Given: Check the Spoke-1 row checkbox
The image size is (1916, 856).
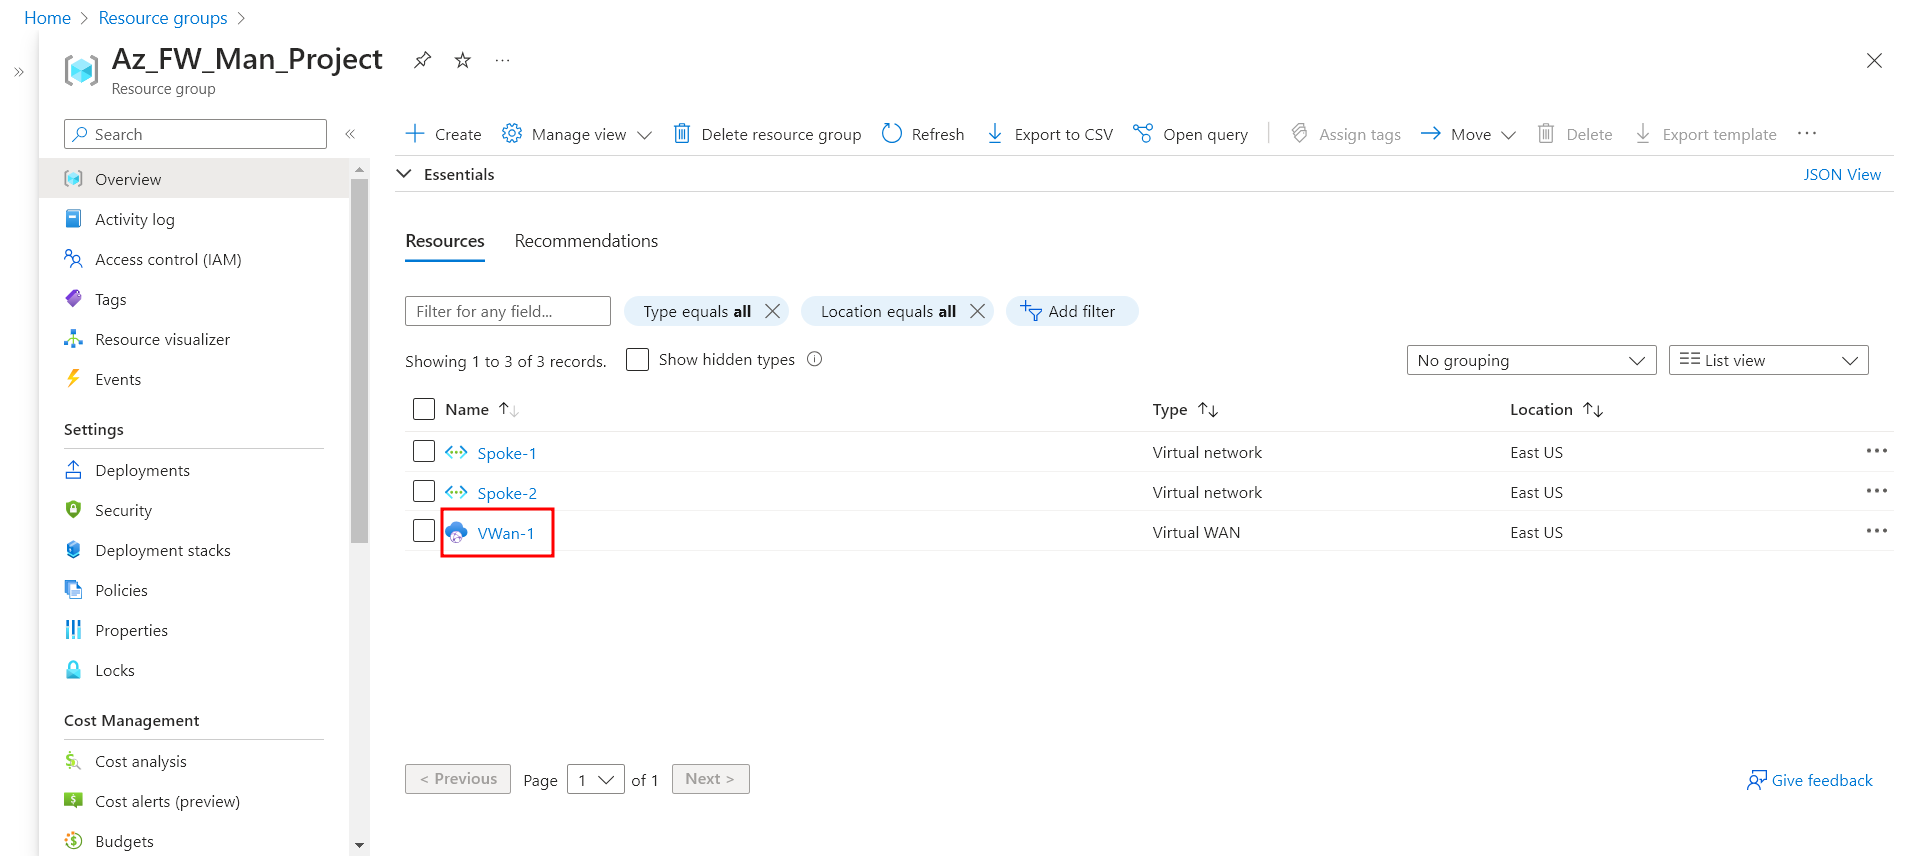Looking at the screenshot, I should pyautogui.click(x=424, y=452).
